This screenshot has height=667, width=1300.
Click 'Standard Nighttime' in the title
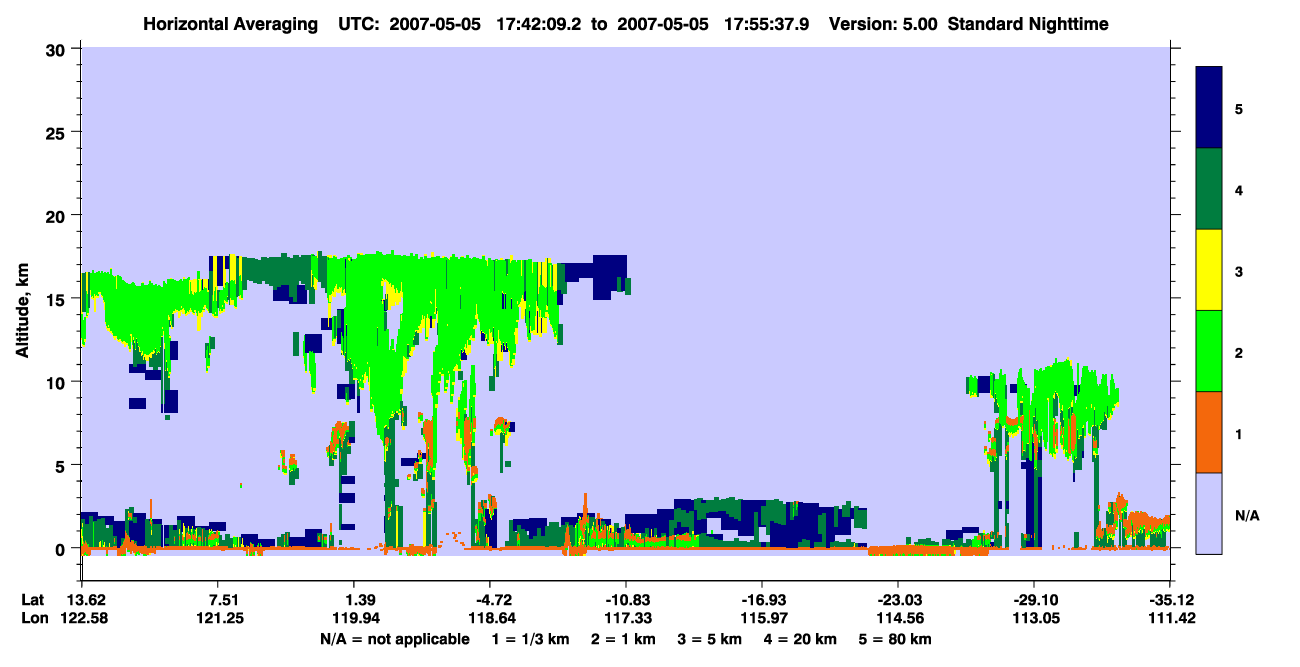pyautogui.click(x=1028, y=23)
